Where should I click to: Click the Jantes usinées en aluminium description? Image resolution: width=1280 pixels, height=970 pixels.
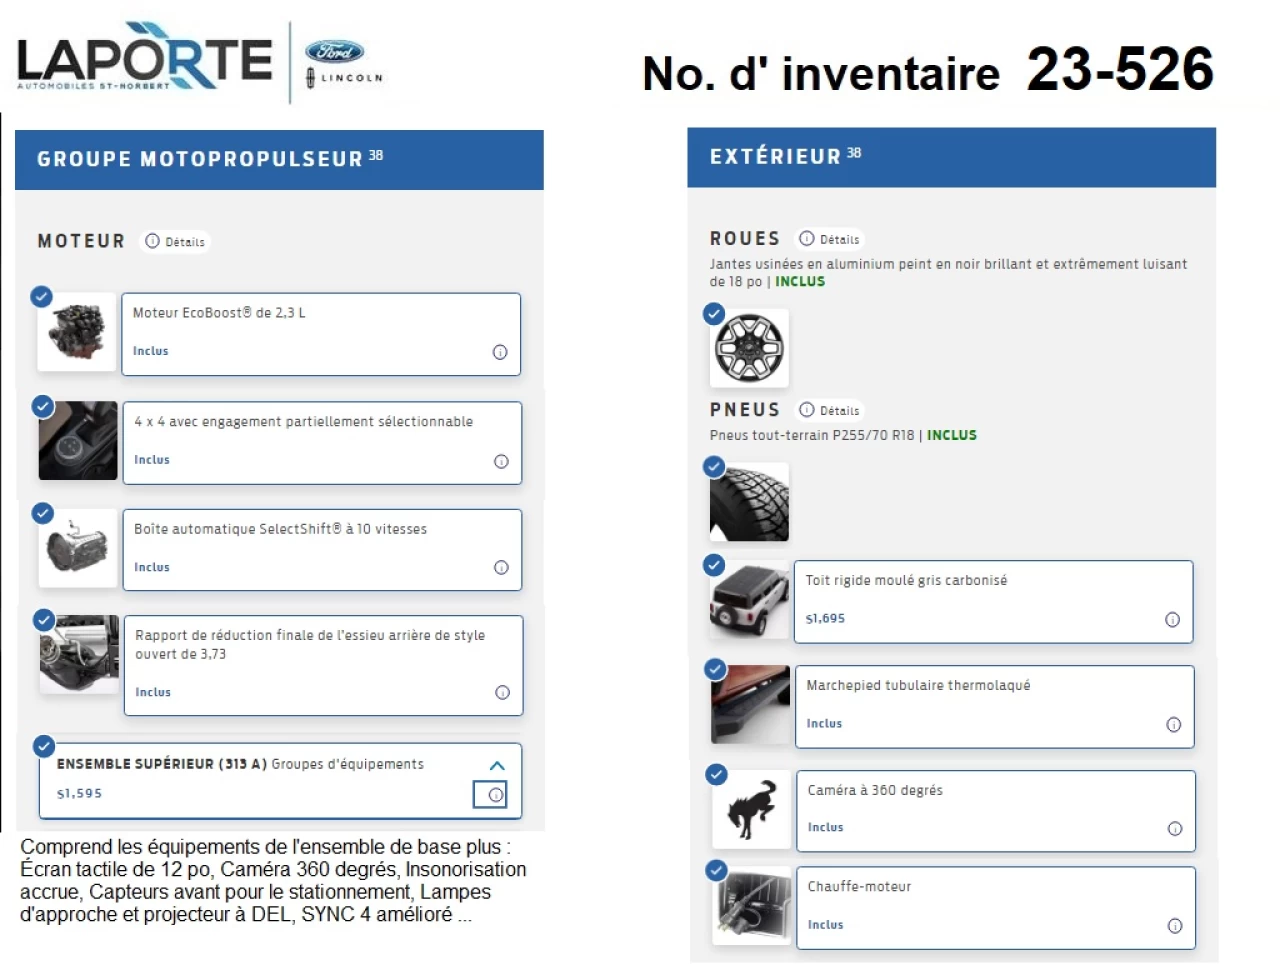coord(948,273)
